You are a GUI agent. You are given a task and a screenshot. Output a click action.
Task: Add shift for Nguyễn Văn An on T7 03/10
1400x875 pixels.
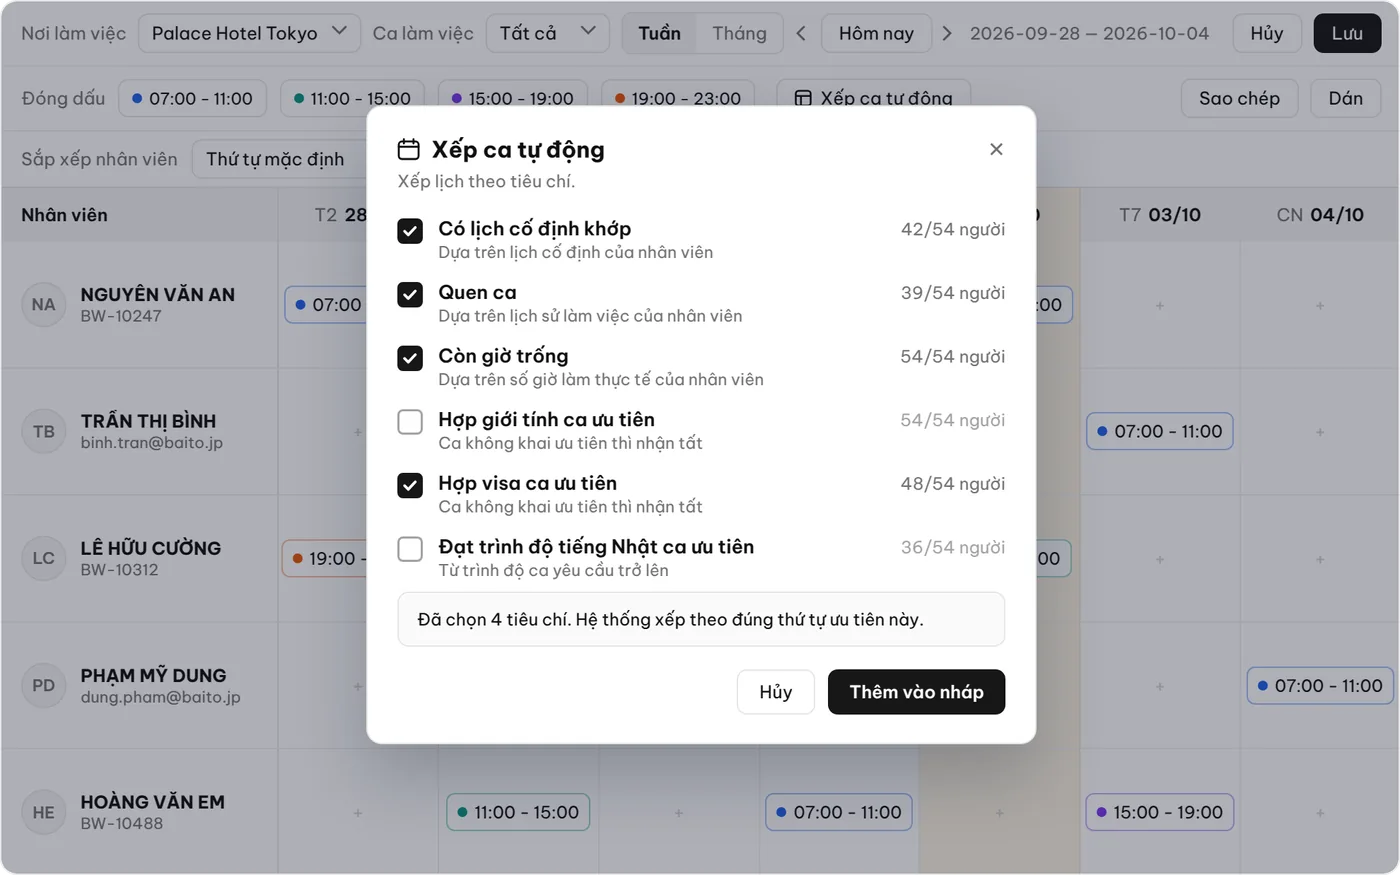coord(1160,305)
